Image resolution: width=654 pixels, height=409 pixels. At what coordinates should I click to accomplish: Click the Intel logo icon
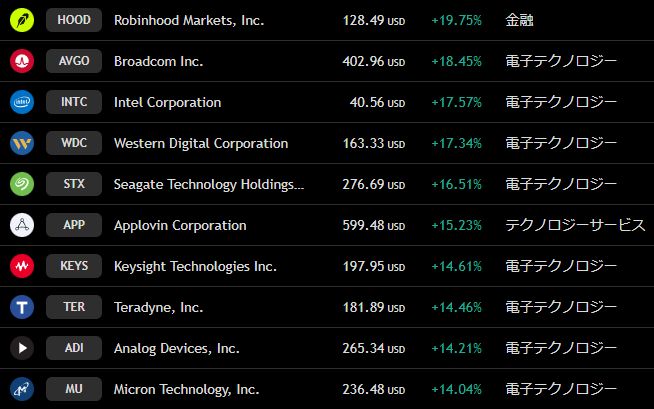[22, 102]
